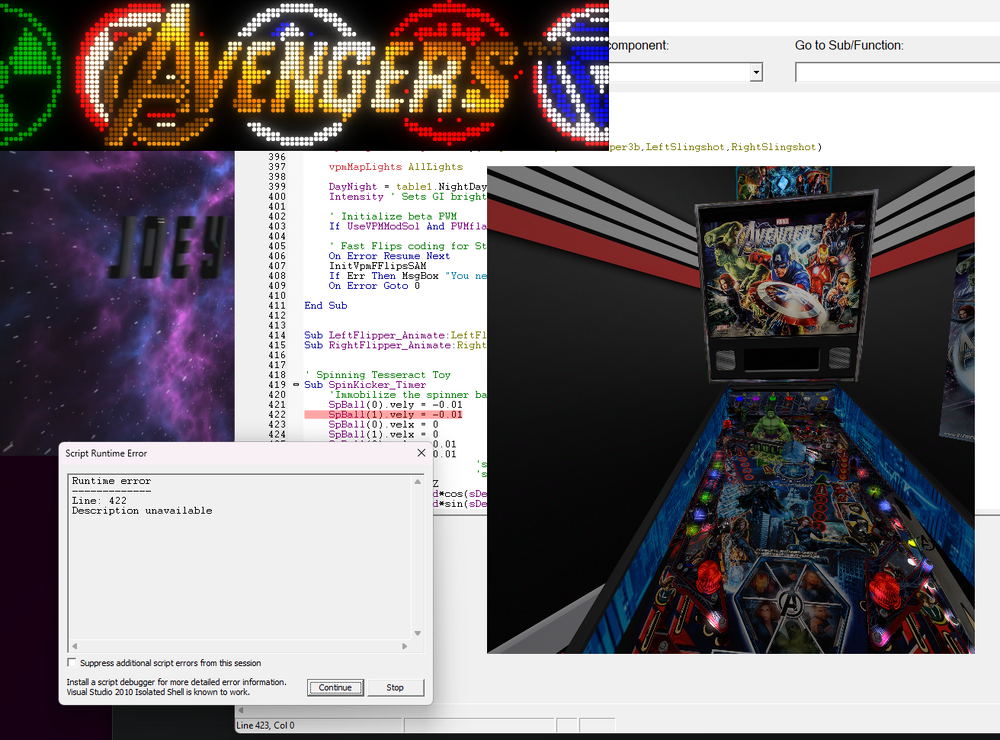Click 'DayNight = table1.NightDay' code line
The height and width of the screenshot is (740, 1000).
[408, 186]
